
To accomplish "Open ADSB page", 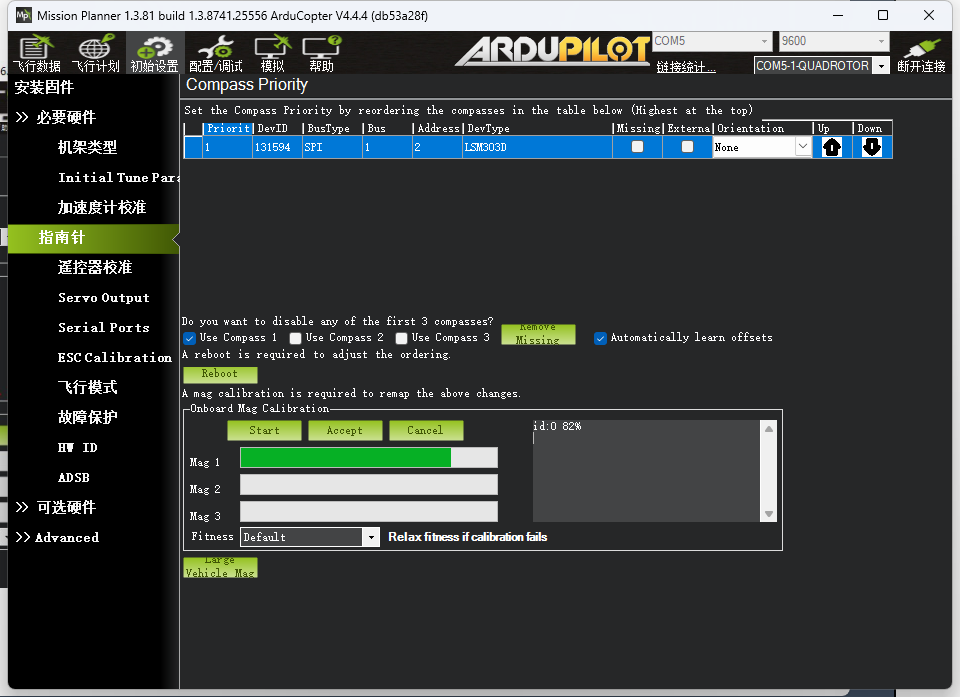I will pyautogui.click(x=73, y=478).
